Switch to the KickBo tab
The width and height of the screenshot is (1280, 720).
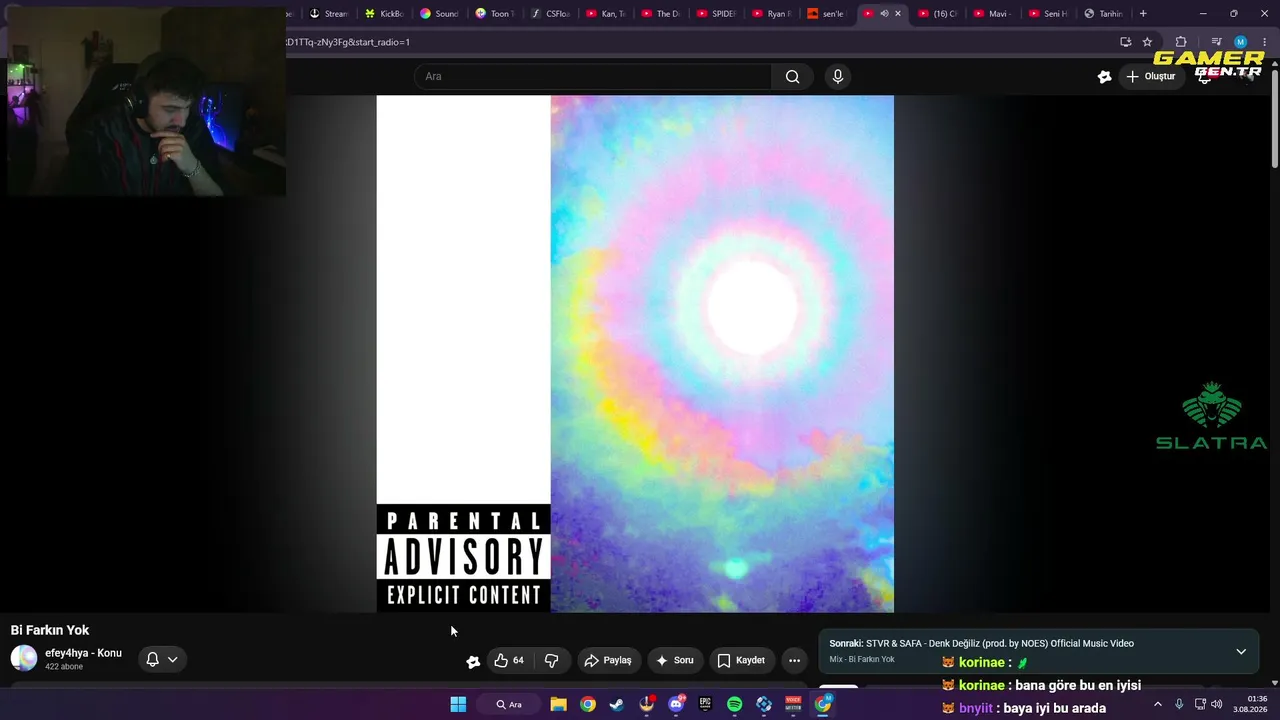[x=384, y=14]
